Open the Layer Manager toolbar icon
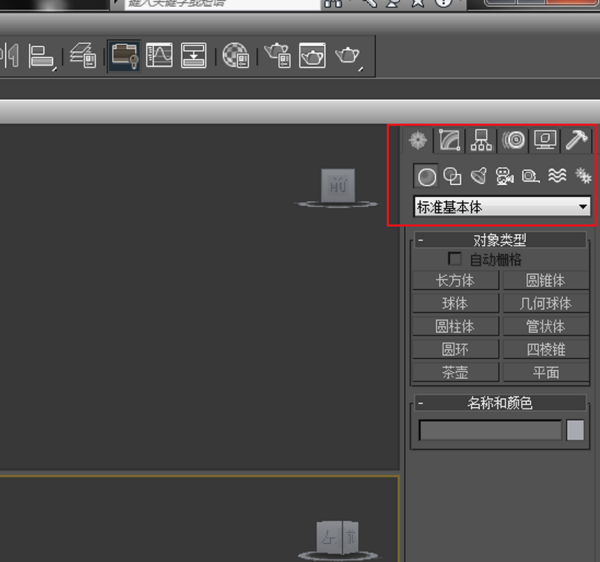Image resolution: width=600 pixels, height=562 pixels. coord(83,55)
